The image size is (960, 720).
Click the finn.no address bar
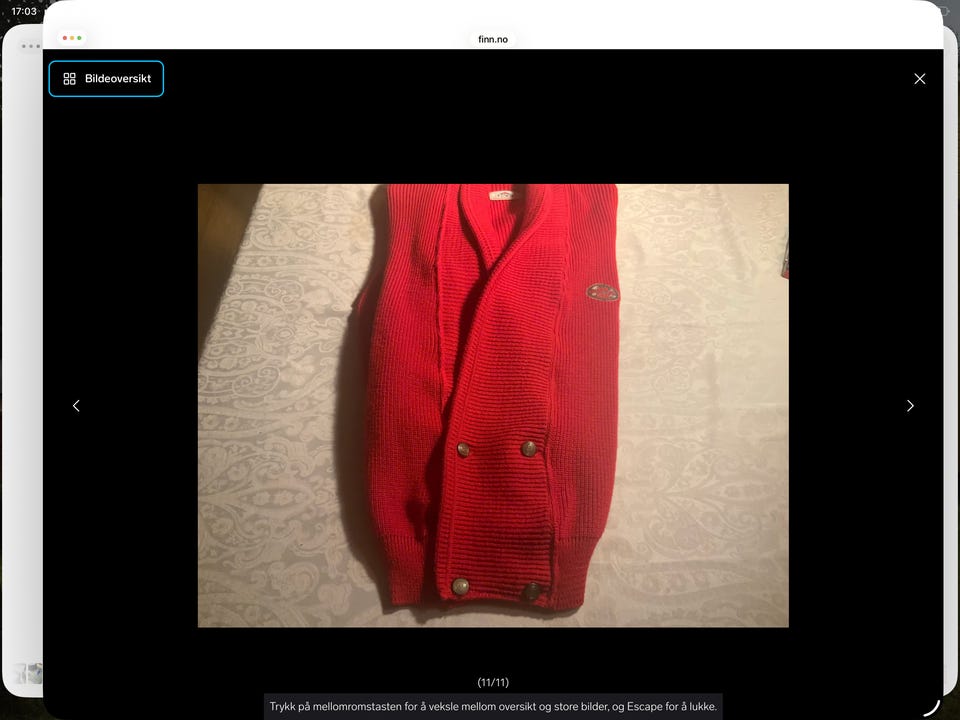coord(493,39)
